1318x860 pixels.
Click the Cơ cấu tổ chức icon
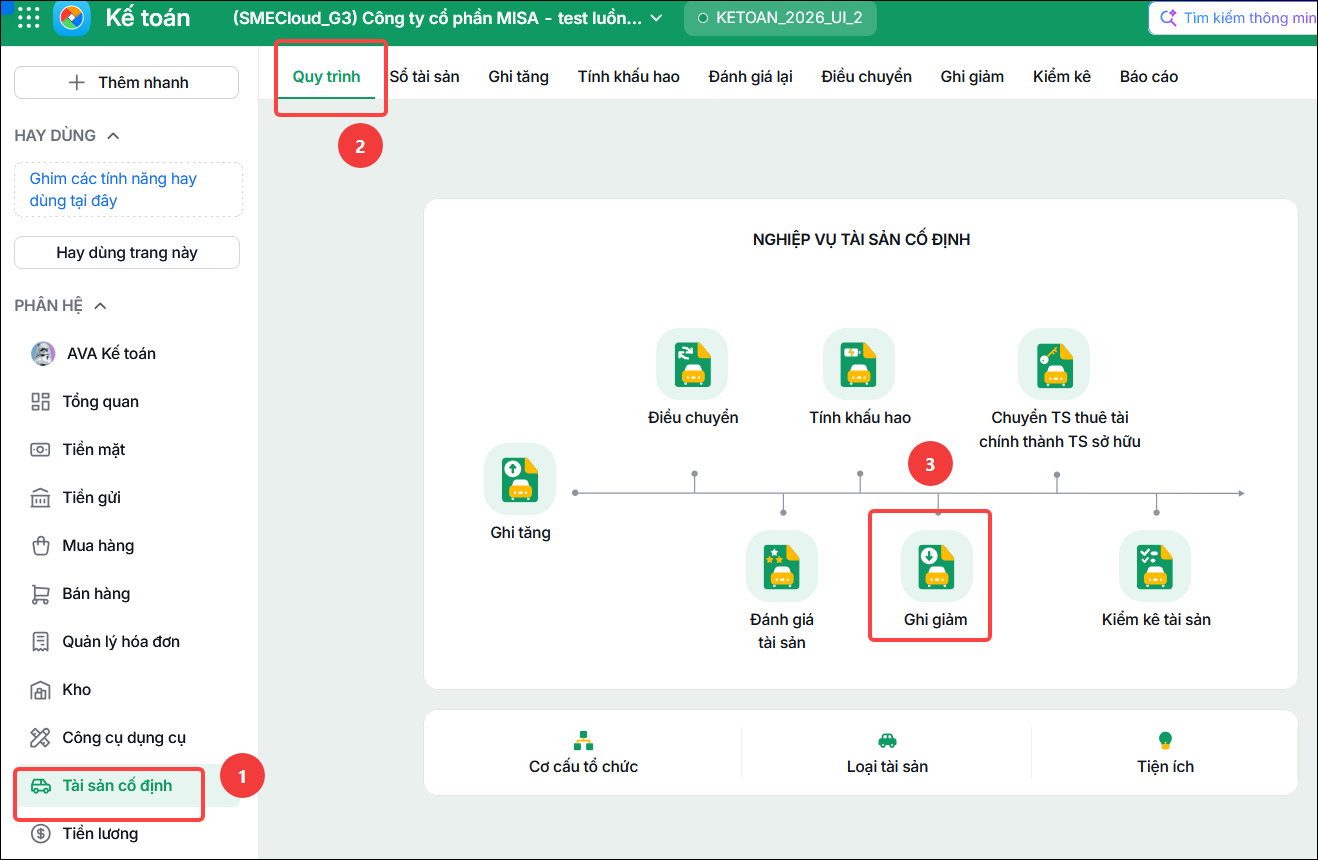[583, 740]
